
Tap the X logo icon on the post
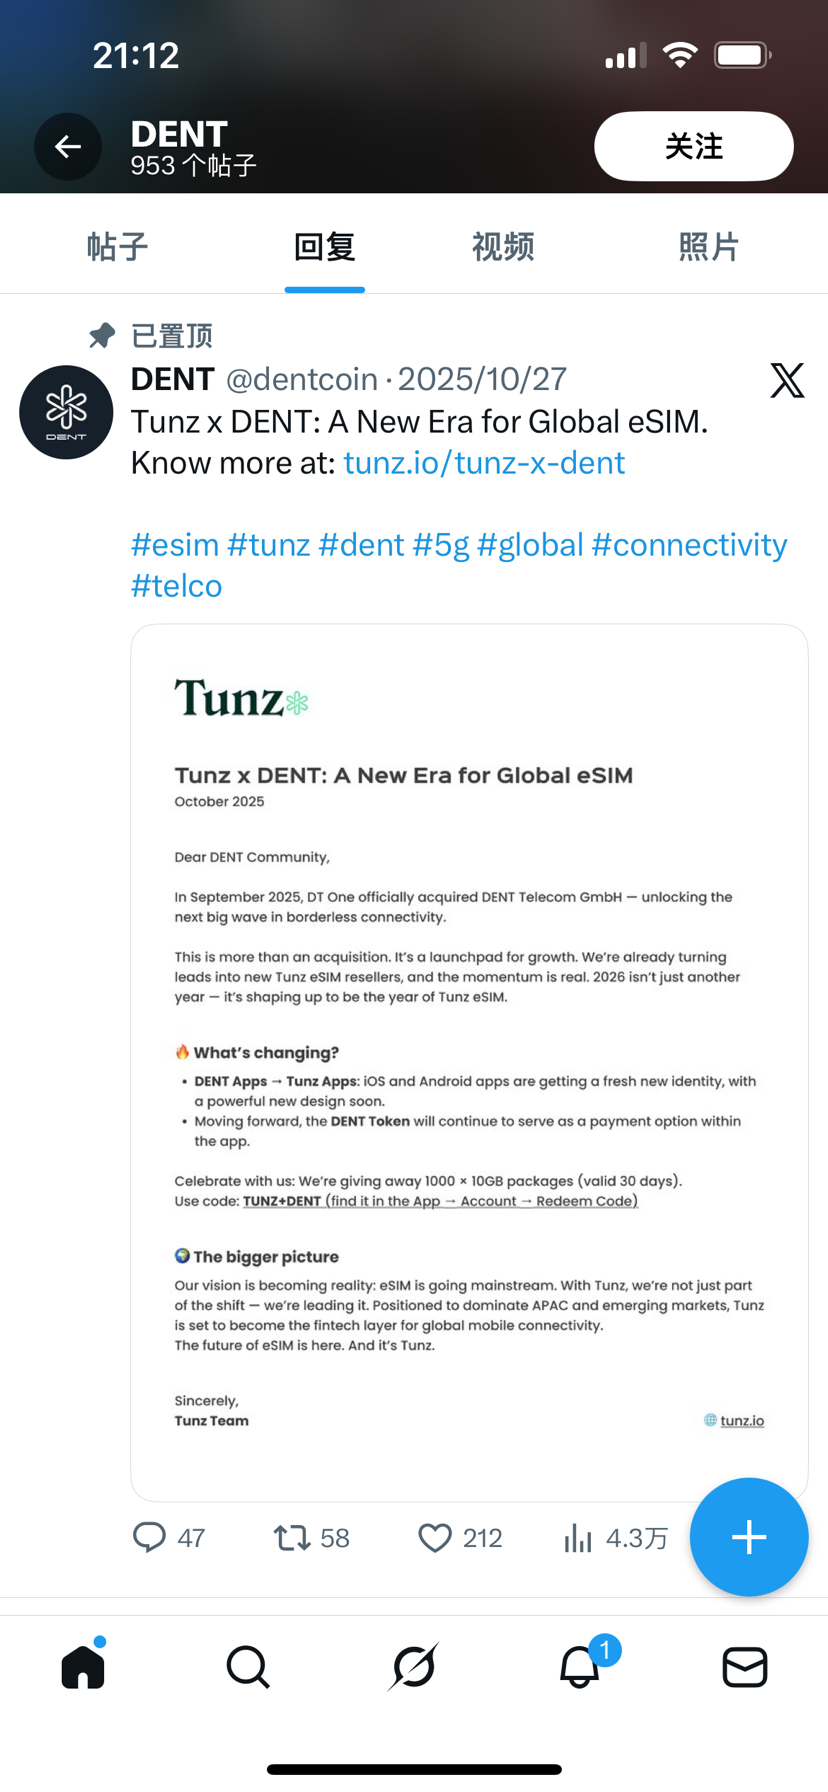(787, 380)
